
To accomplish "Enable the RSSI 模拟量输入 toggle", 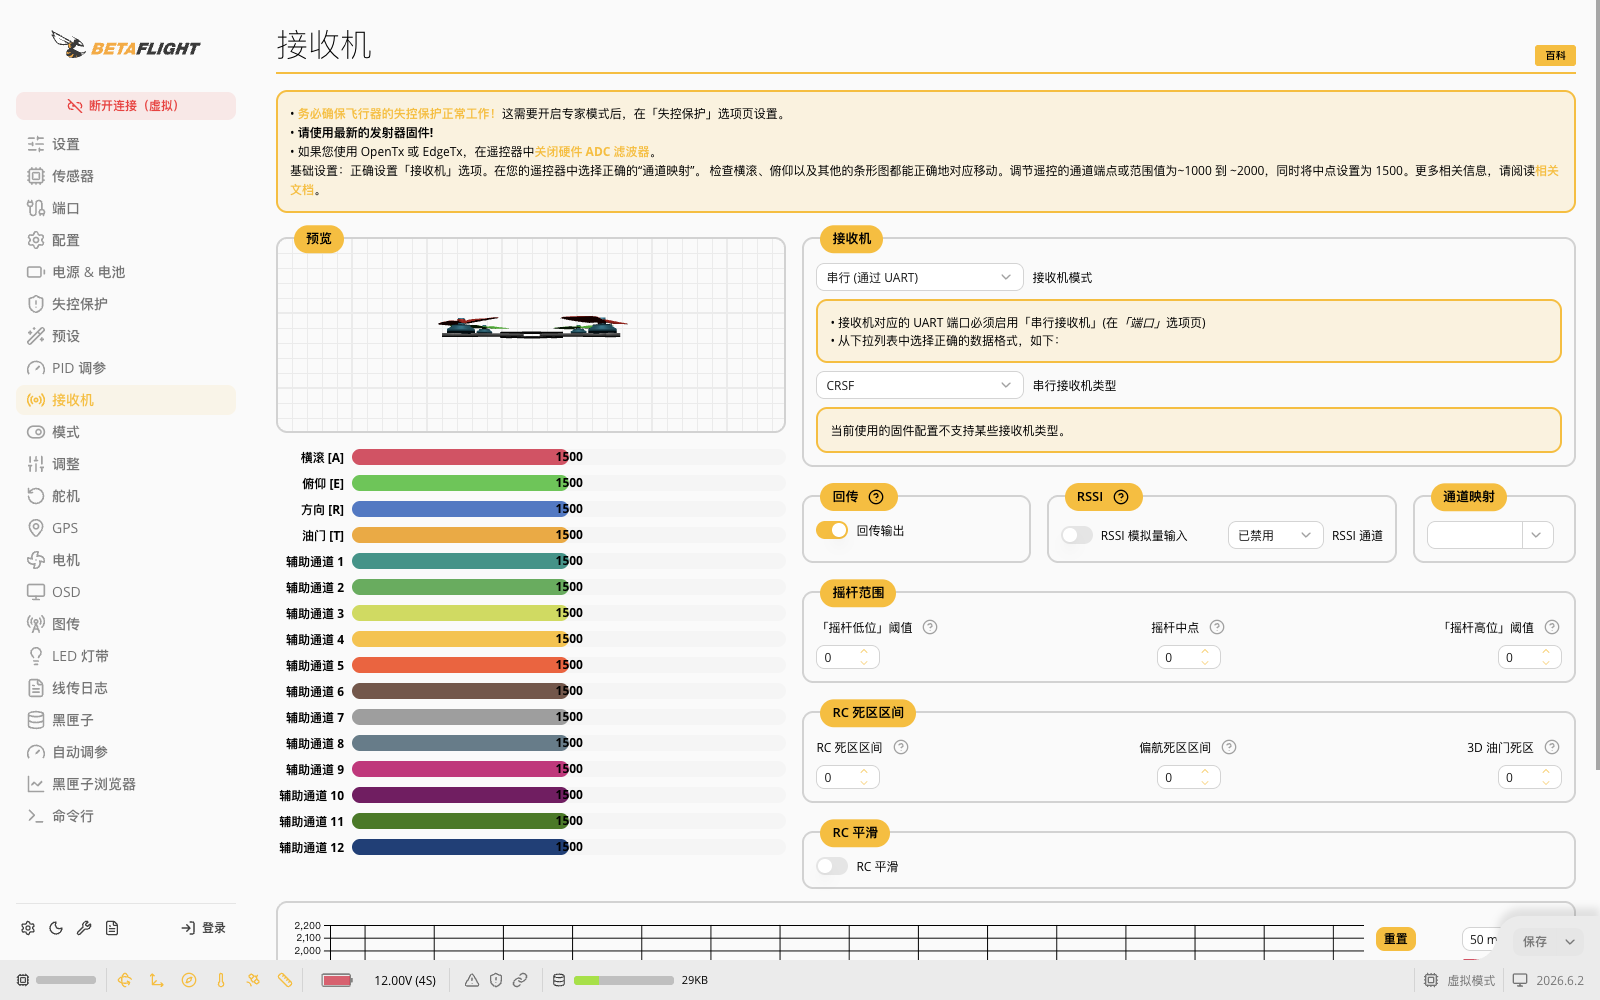I will (x=1077, y=535).
